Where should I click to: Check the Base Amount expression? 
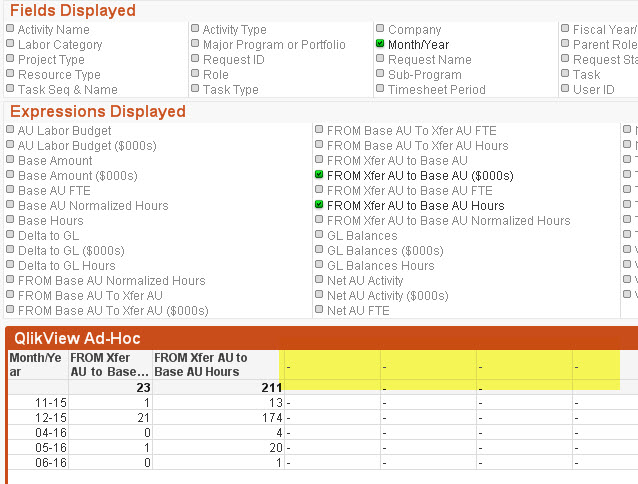pos(10,160)
